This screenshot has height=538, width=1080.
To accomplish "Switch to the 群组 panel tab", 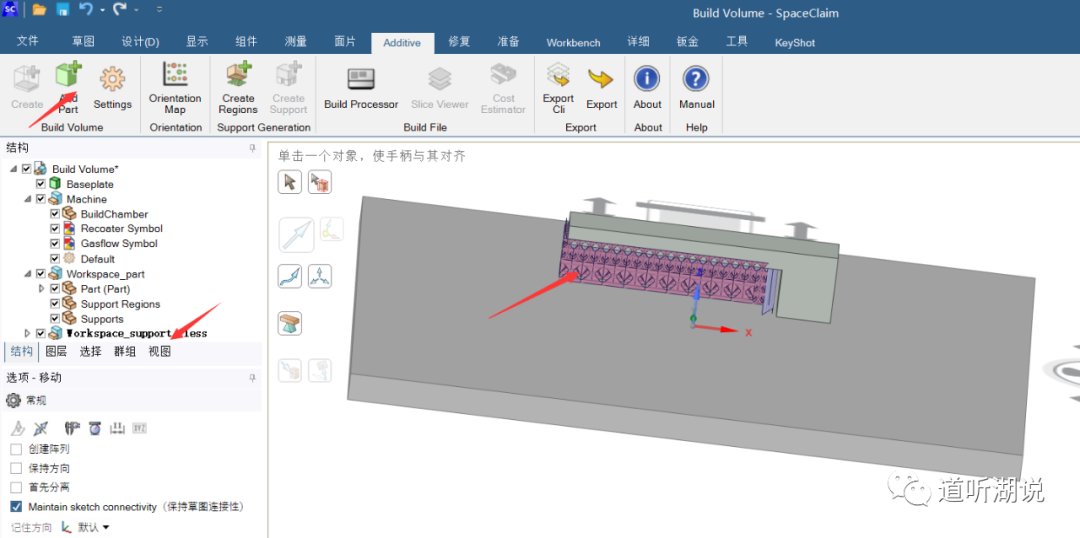I will [125, 352].
